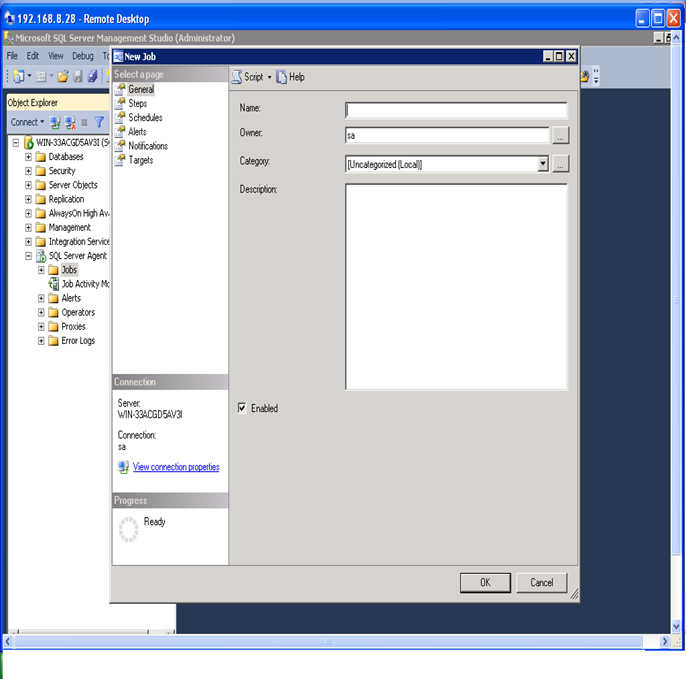Viewport: 686px width, 679px height.
Task: Click the SQL Server Agent icon
Action: tap(41, 256)
